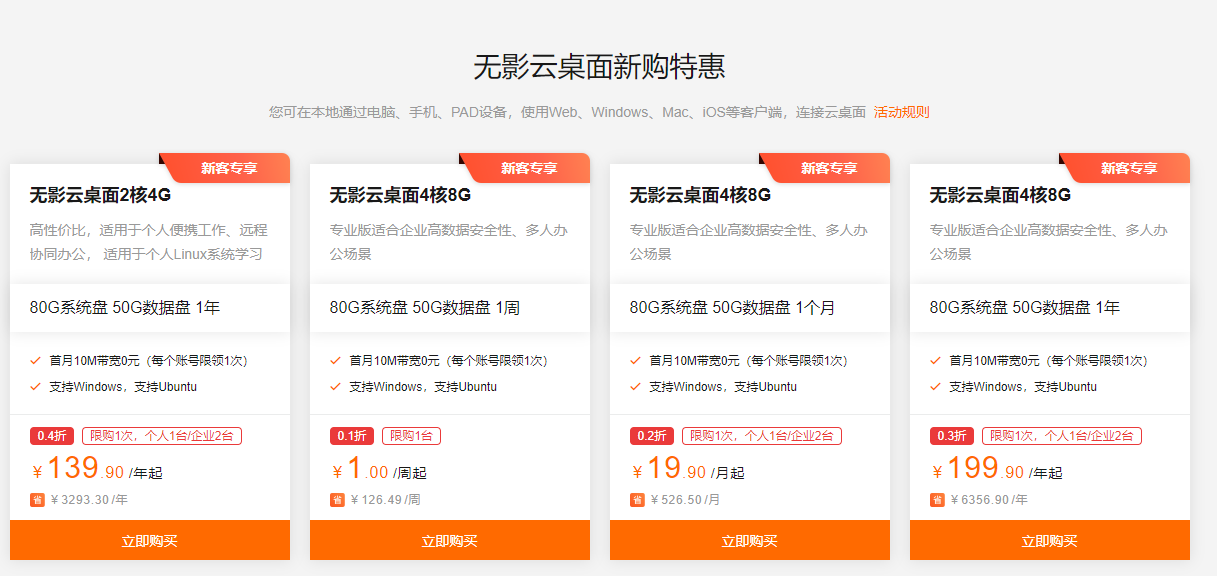Click the 限购1台 limit tag
Screen dimensions: 1217x576
(x=412, y=436)
